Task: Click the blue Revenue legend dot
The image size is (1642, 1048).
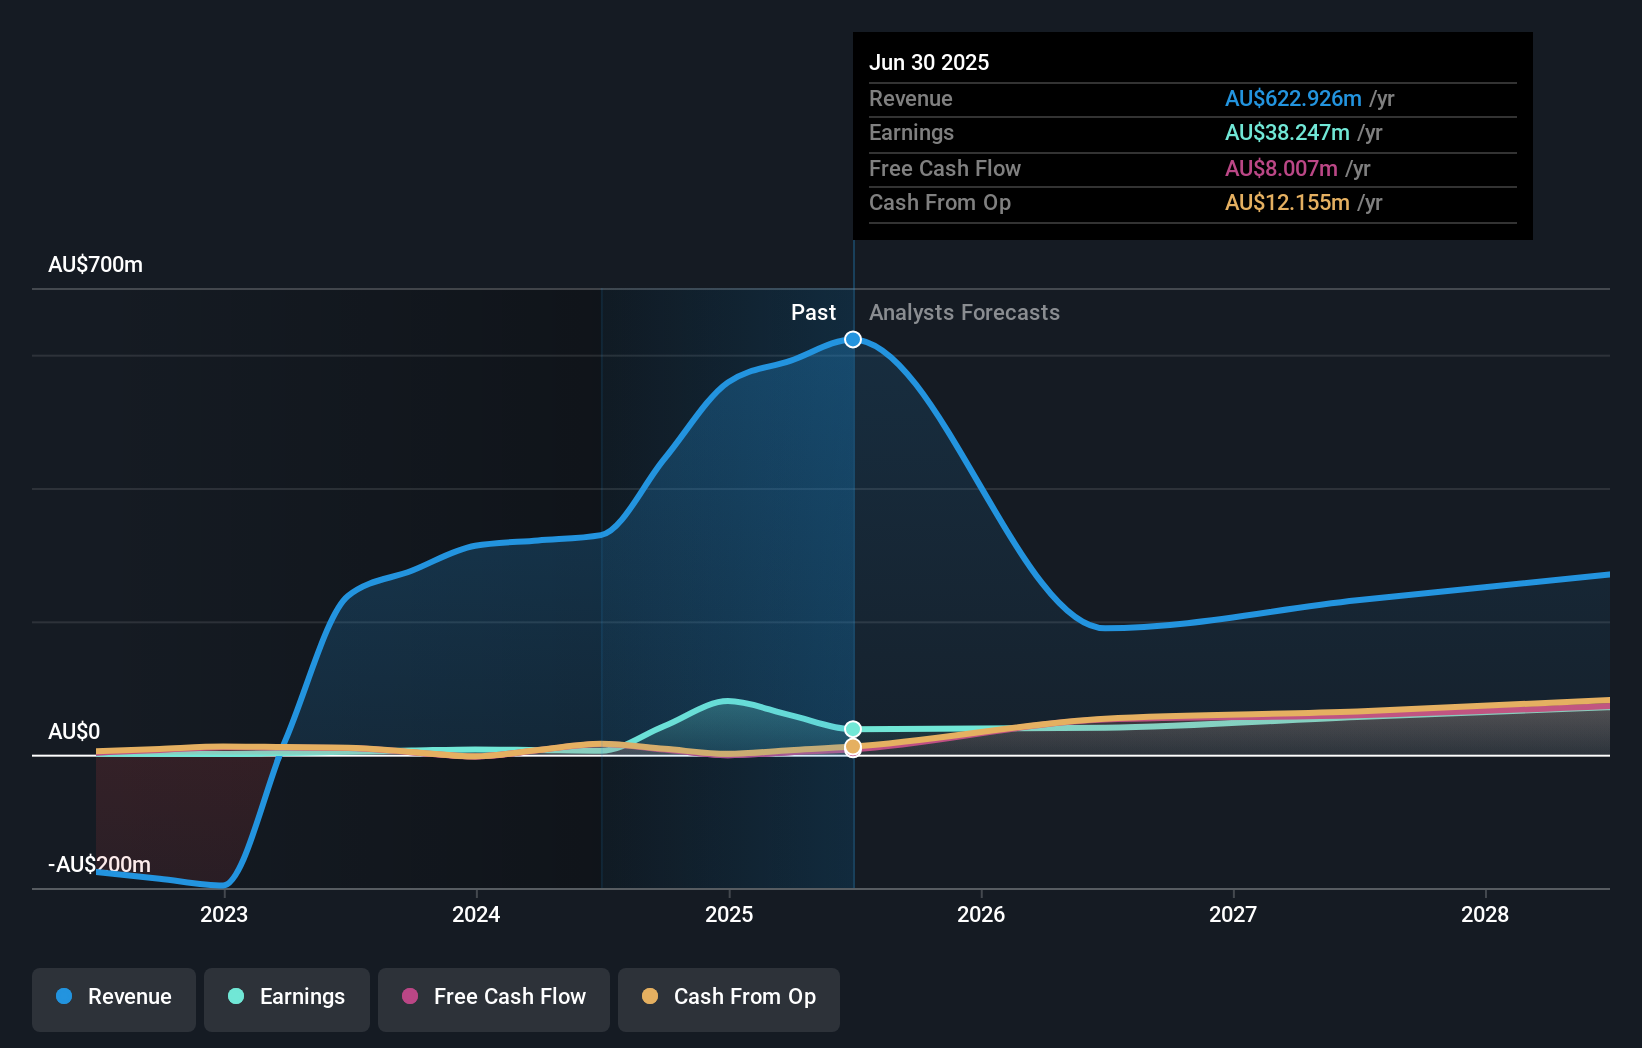Action: point(64,997)
